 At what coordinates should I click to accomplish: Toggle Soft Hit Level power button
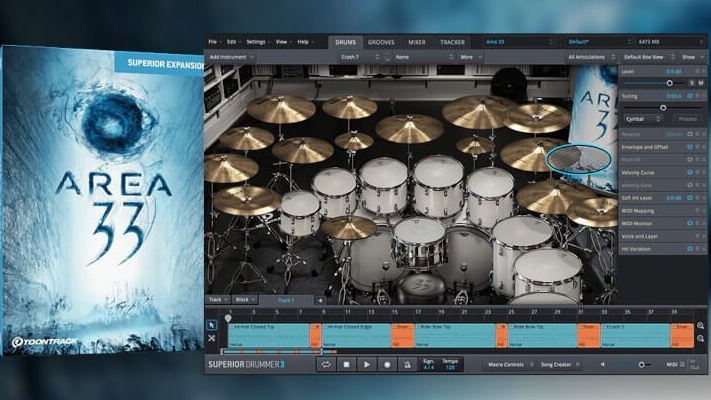click(690, 198)
